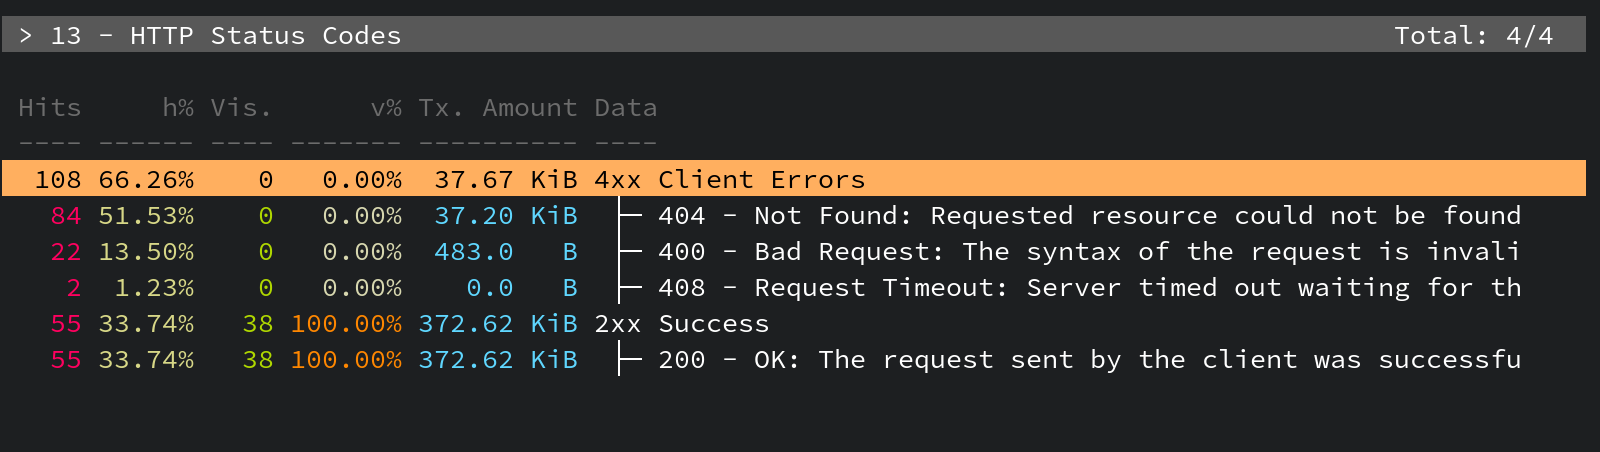Expand the highlighted 4xx Client Errors row

729,180
